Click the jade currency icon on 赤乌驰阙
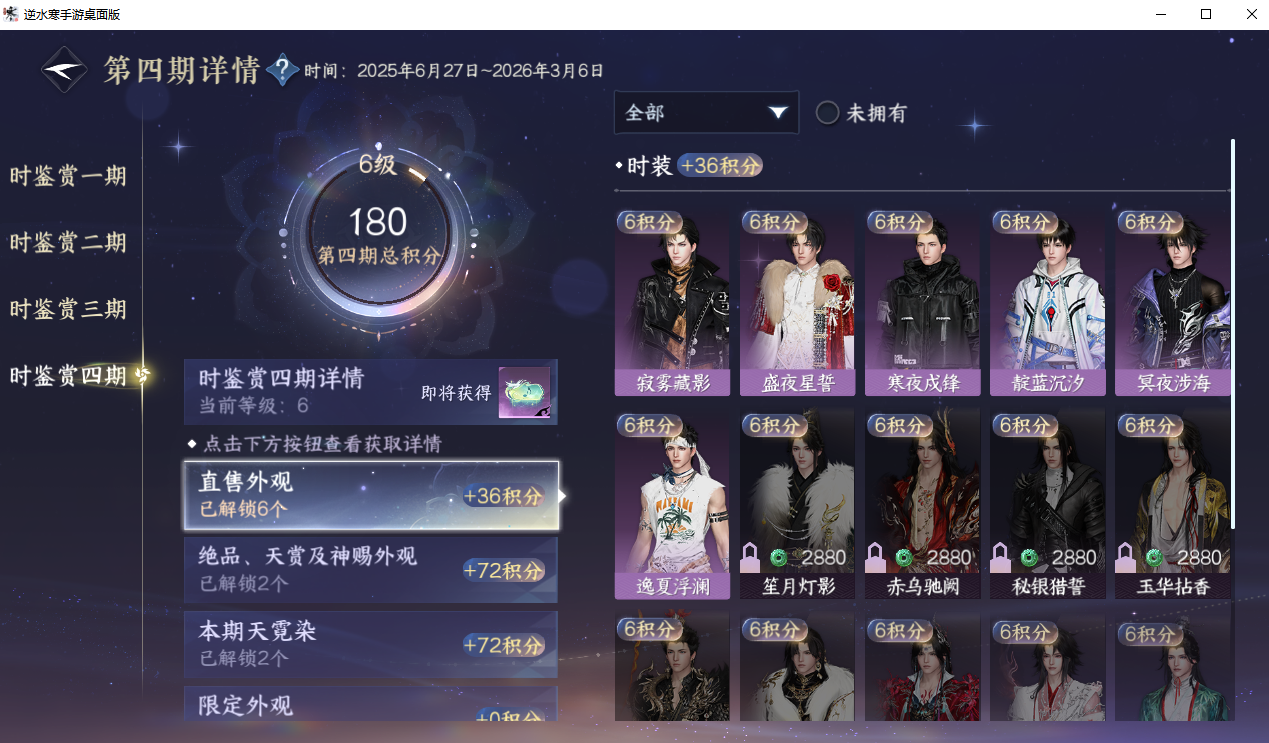The width and height of the screenshot is (1269, 743). pyautogui.click(x=904, y=558)
